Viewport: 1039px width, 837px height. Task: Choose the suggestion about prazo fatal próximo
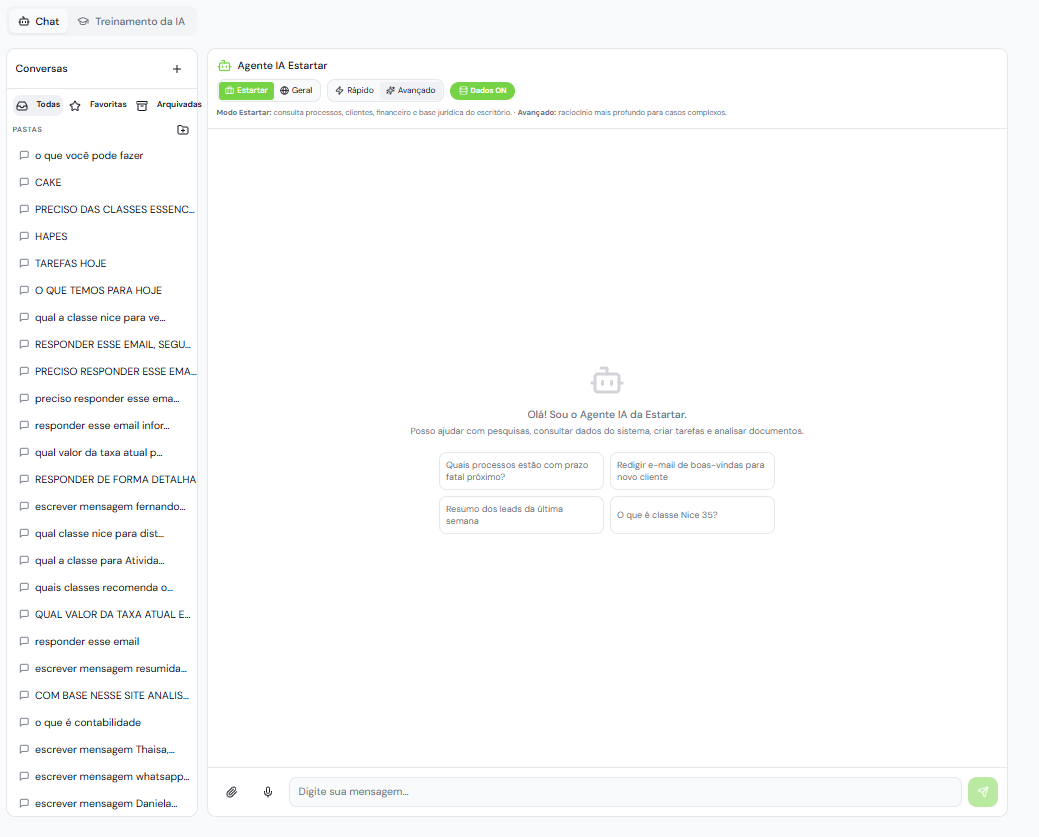pos(521,471)
